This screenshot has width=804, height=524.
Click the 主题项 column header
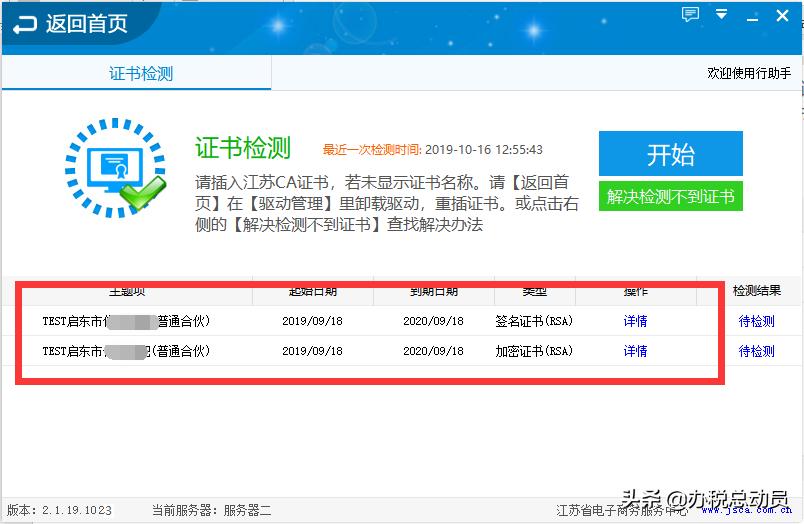128,291
